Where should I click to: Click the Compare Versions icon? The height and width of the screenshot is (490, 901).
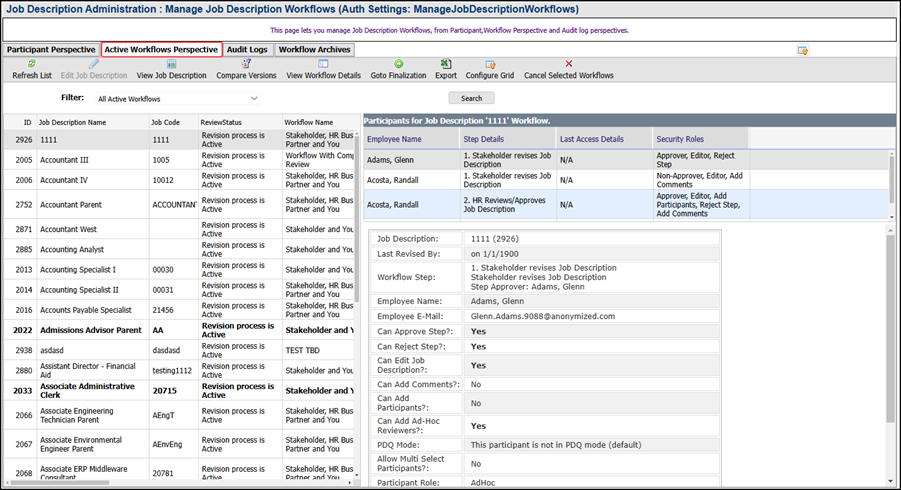pyautogui.click(x=246, y=64)
